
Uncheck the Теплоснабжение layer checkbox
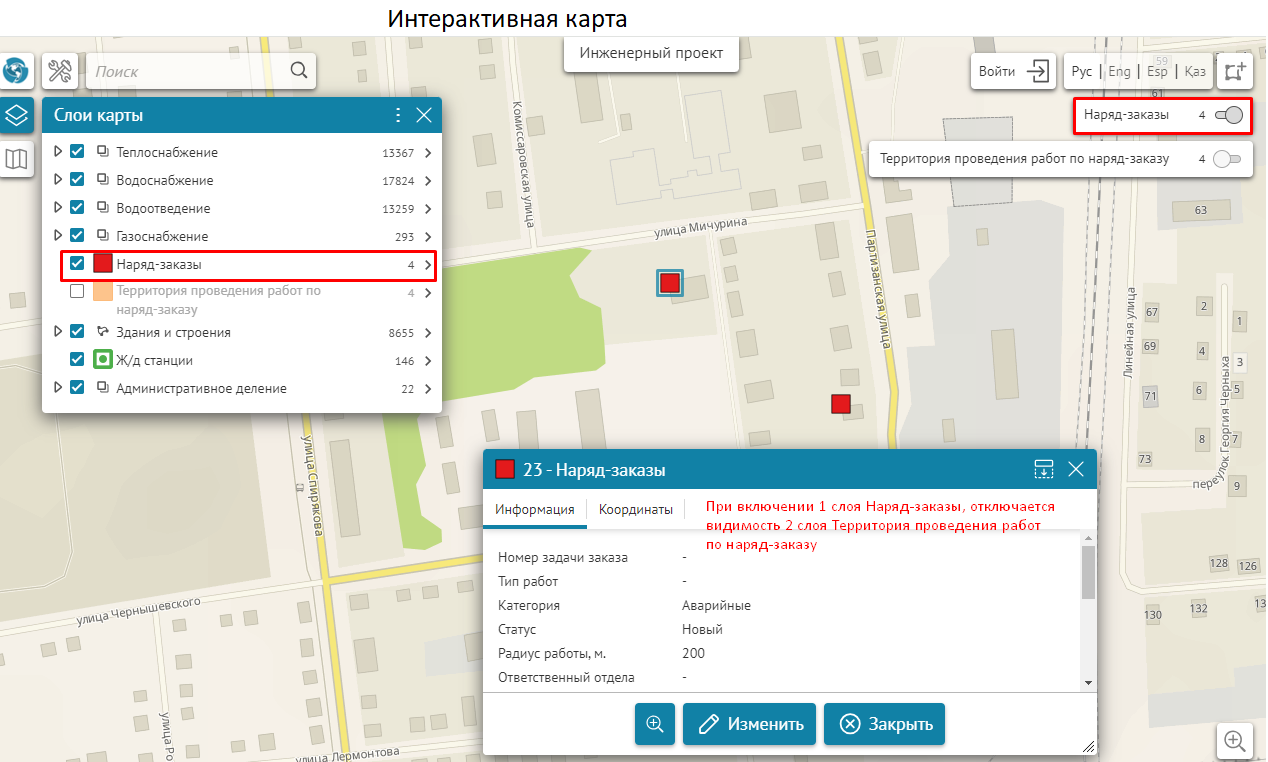[77, 152]
